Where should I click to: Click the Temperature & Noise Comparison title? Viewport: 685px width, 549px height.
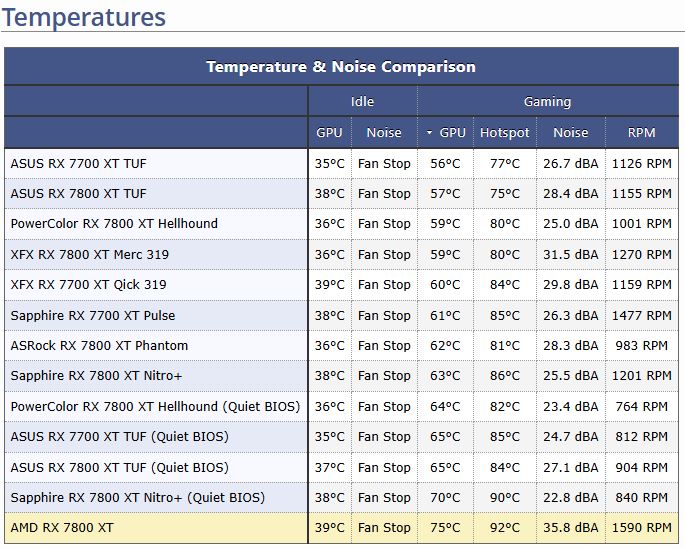click(x=341, y=66)
